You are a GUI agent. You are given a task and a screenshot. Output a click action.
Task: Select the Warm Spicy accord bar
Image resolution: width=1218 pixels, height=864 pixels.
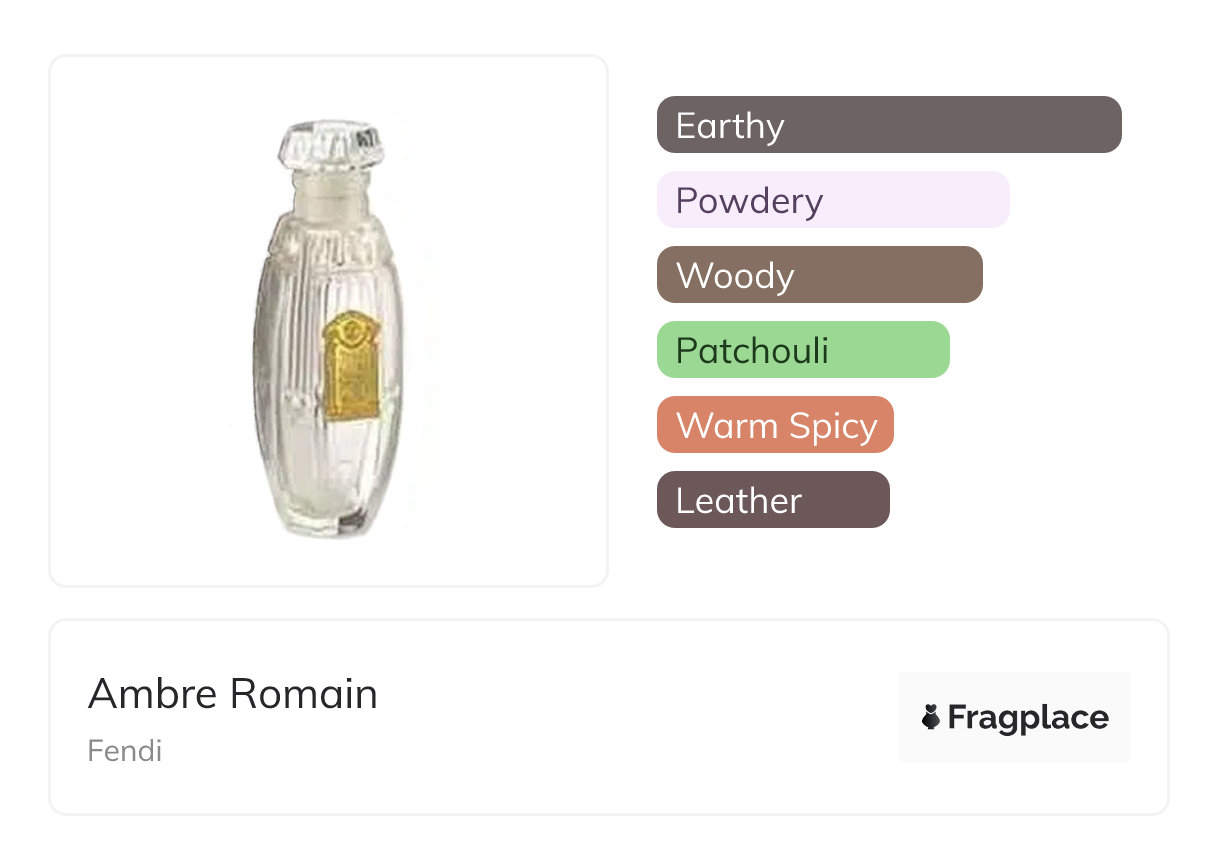775,425
